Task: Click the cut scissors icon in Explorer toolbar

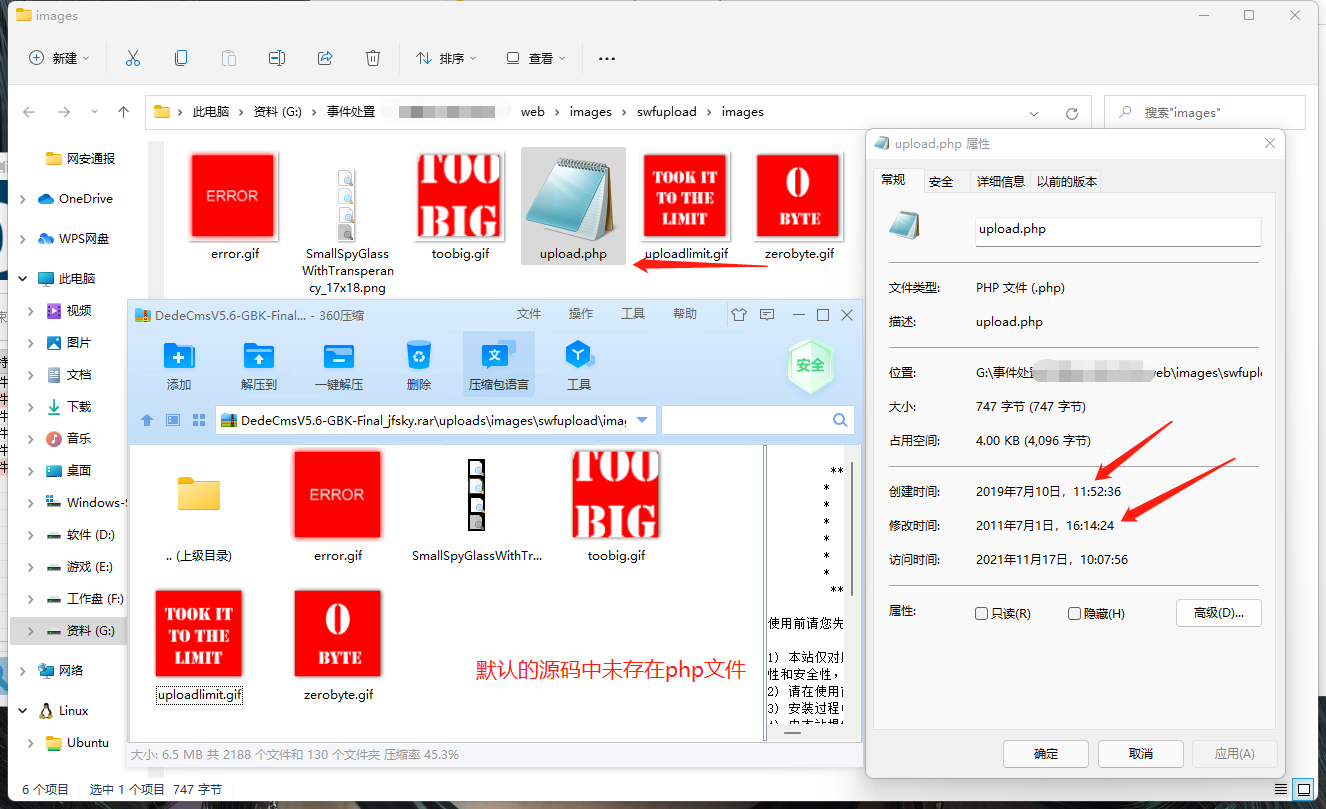Action: 133,58
